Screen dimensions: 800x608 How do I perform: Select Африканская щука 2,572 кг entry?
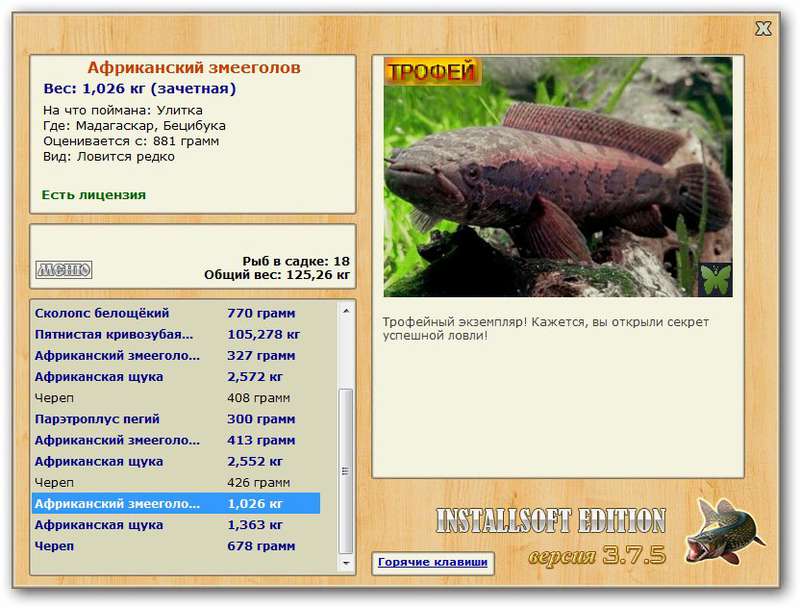pos(176,377)
